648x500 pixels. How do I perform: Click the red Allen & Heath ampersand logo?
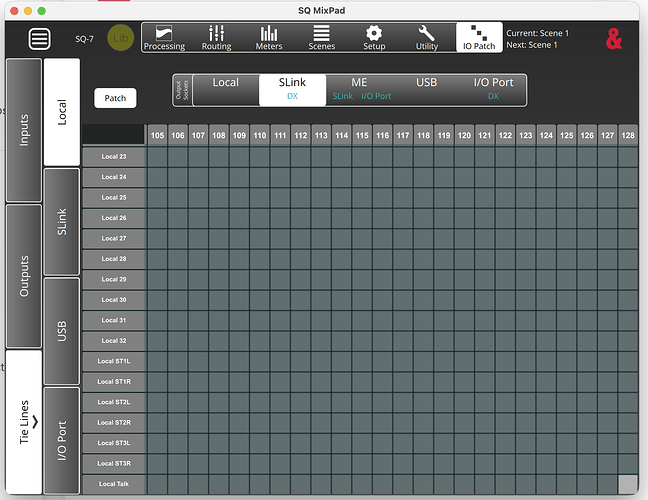[x=614, y=39]
